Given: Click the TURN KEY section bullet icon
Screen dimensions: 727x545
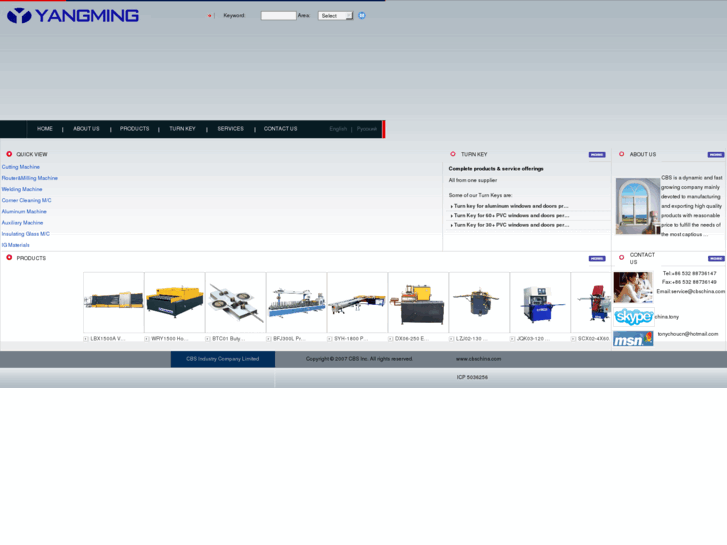Looking at the screenshot, I should click(x=453, y=154).
